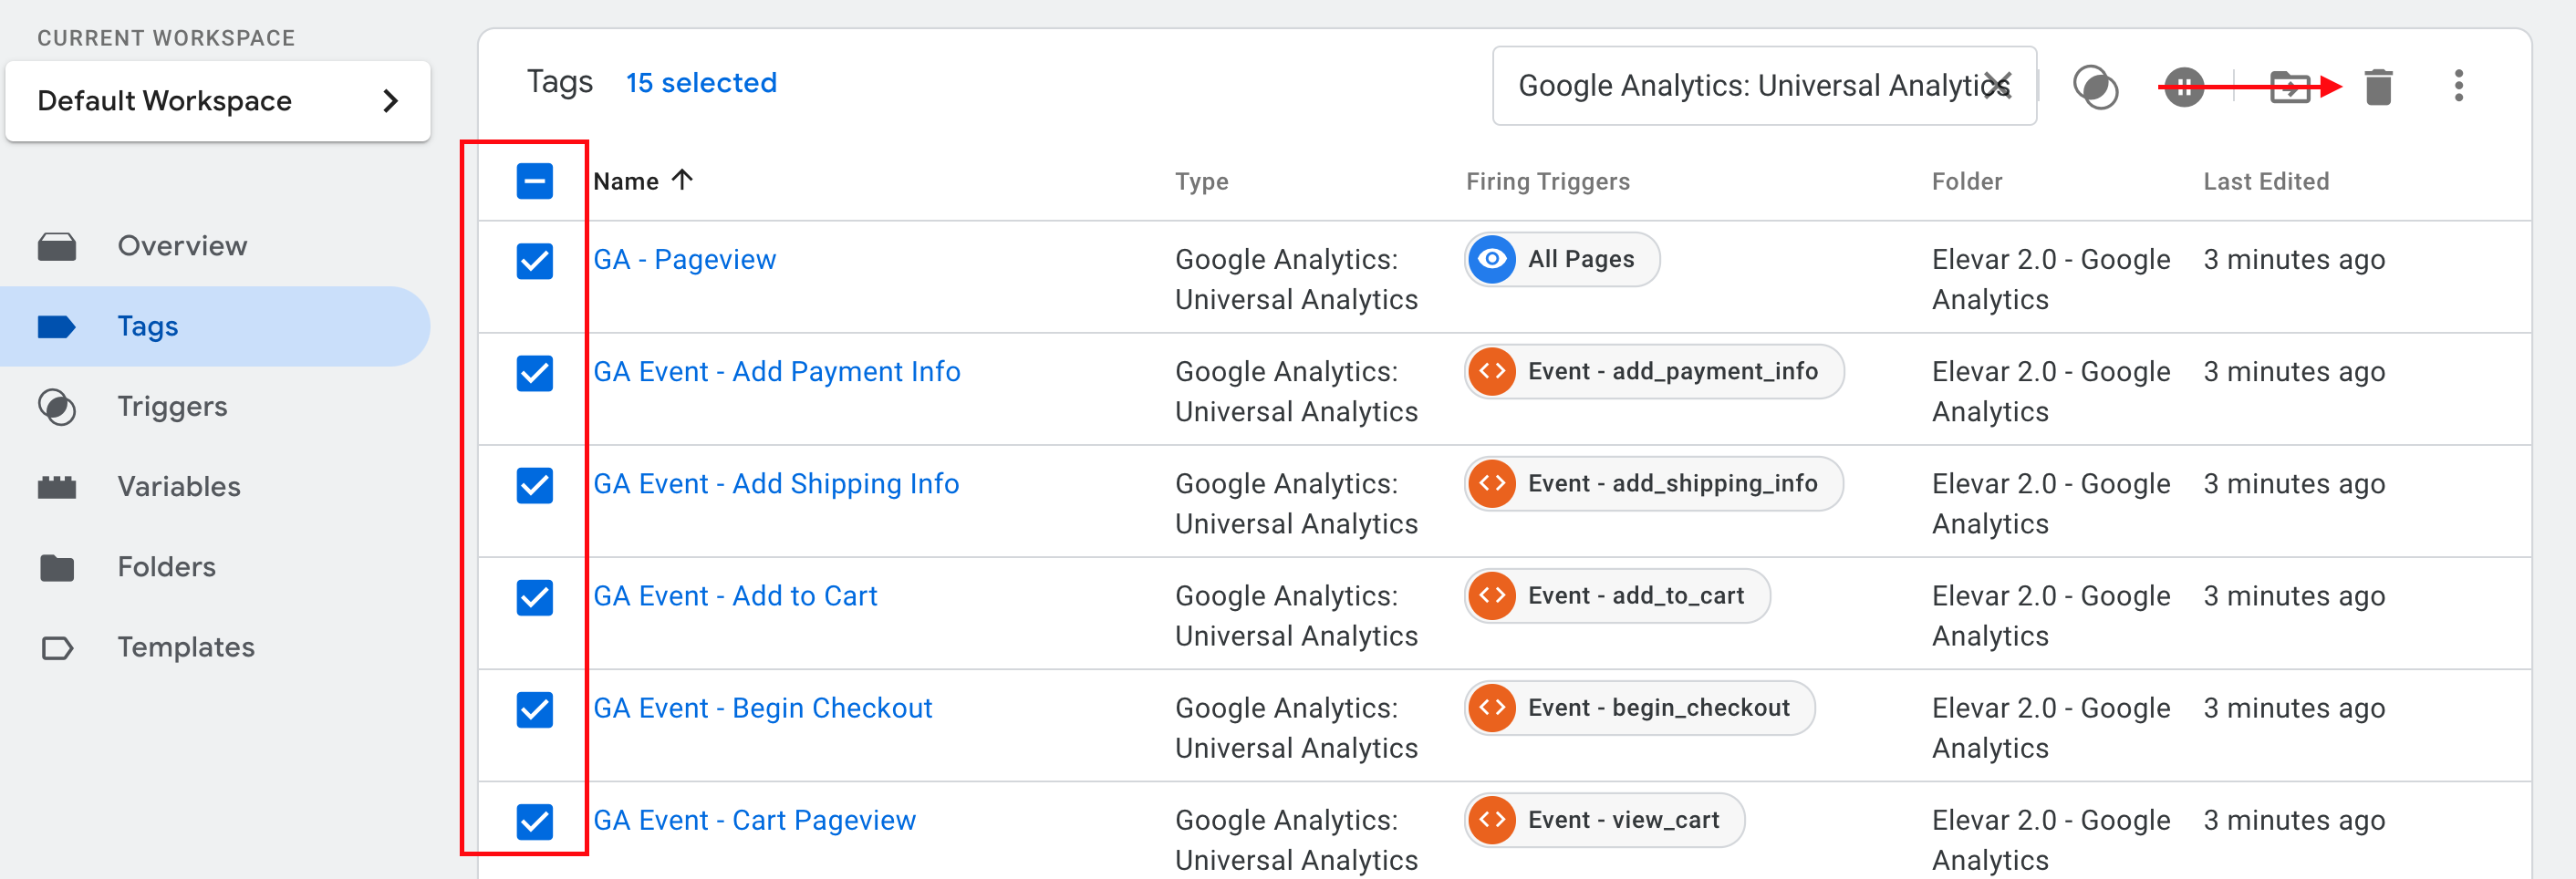
Task: Open the three-dot more actions menu
Action: pyautogui.click(x=2458, y=86)
